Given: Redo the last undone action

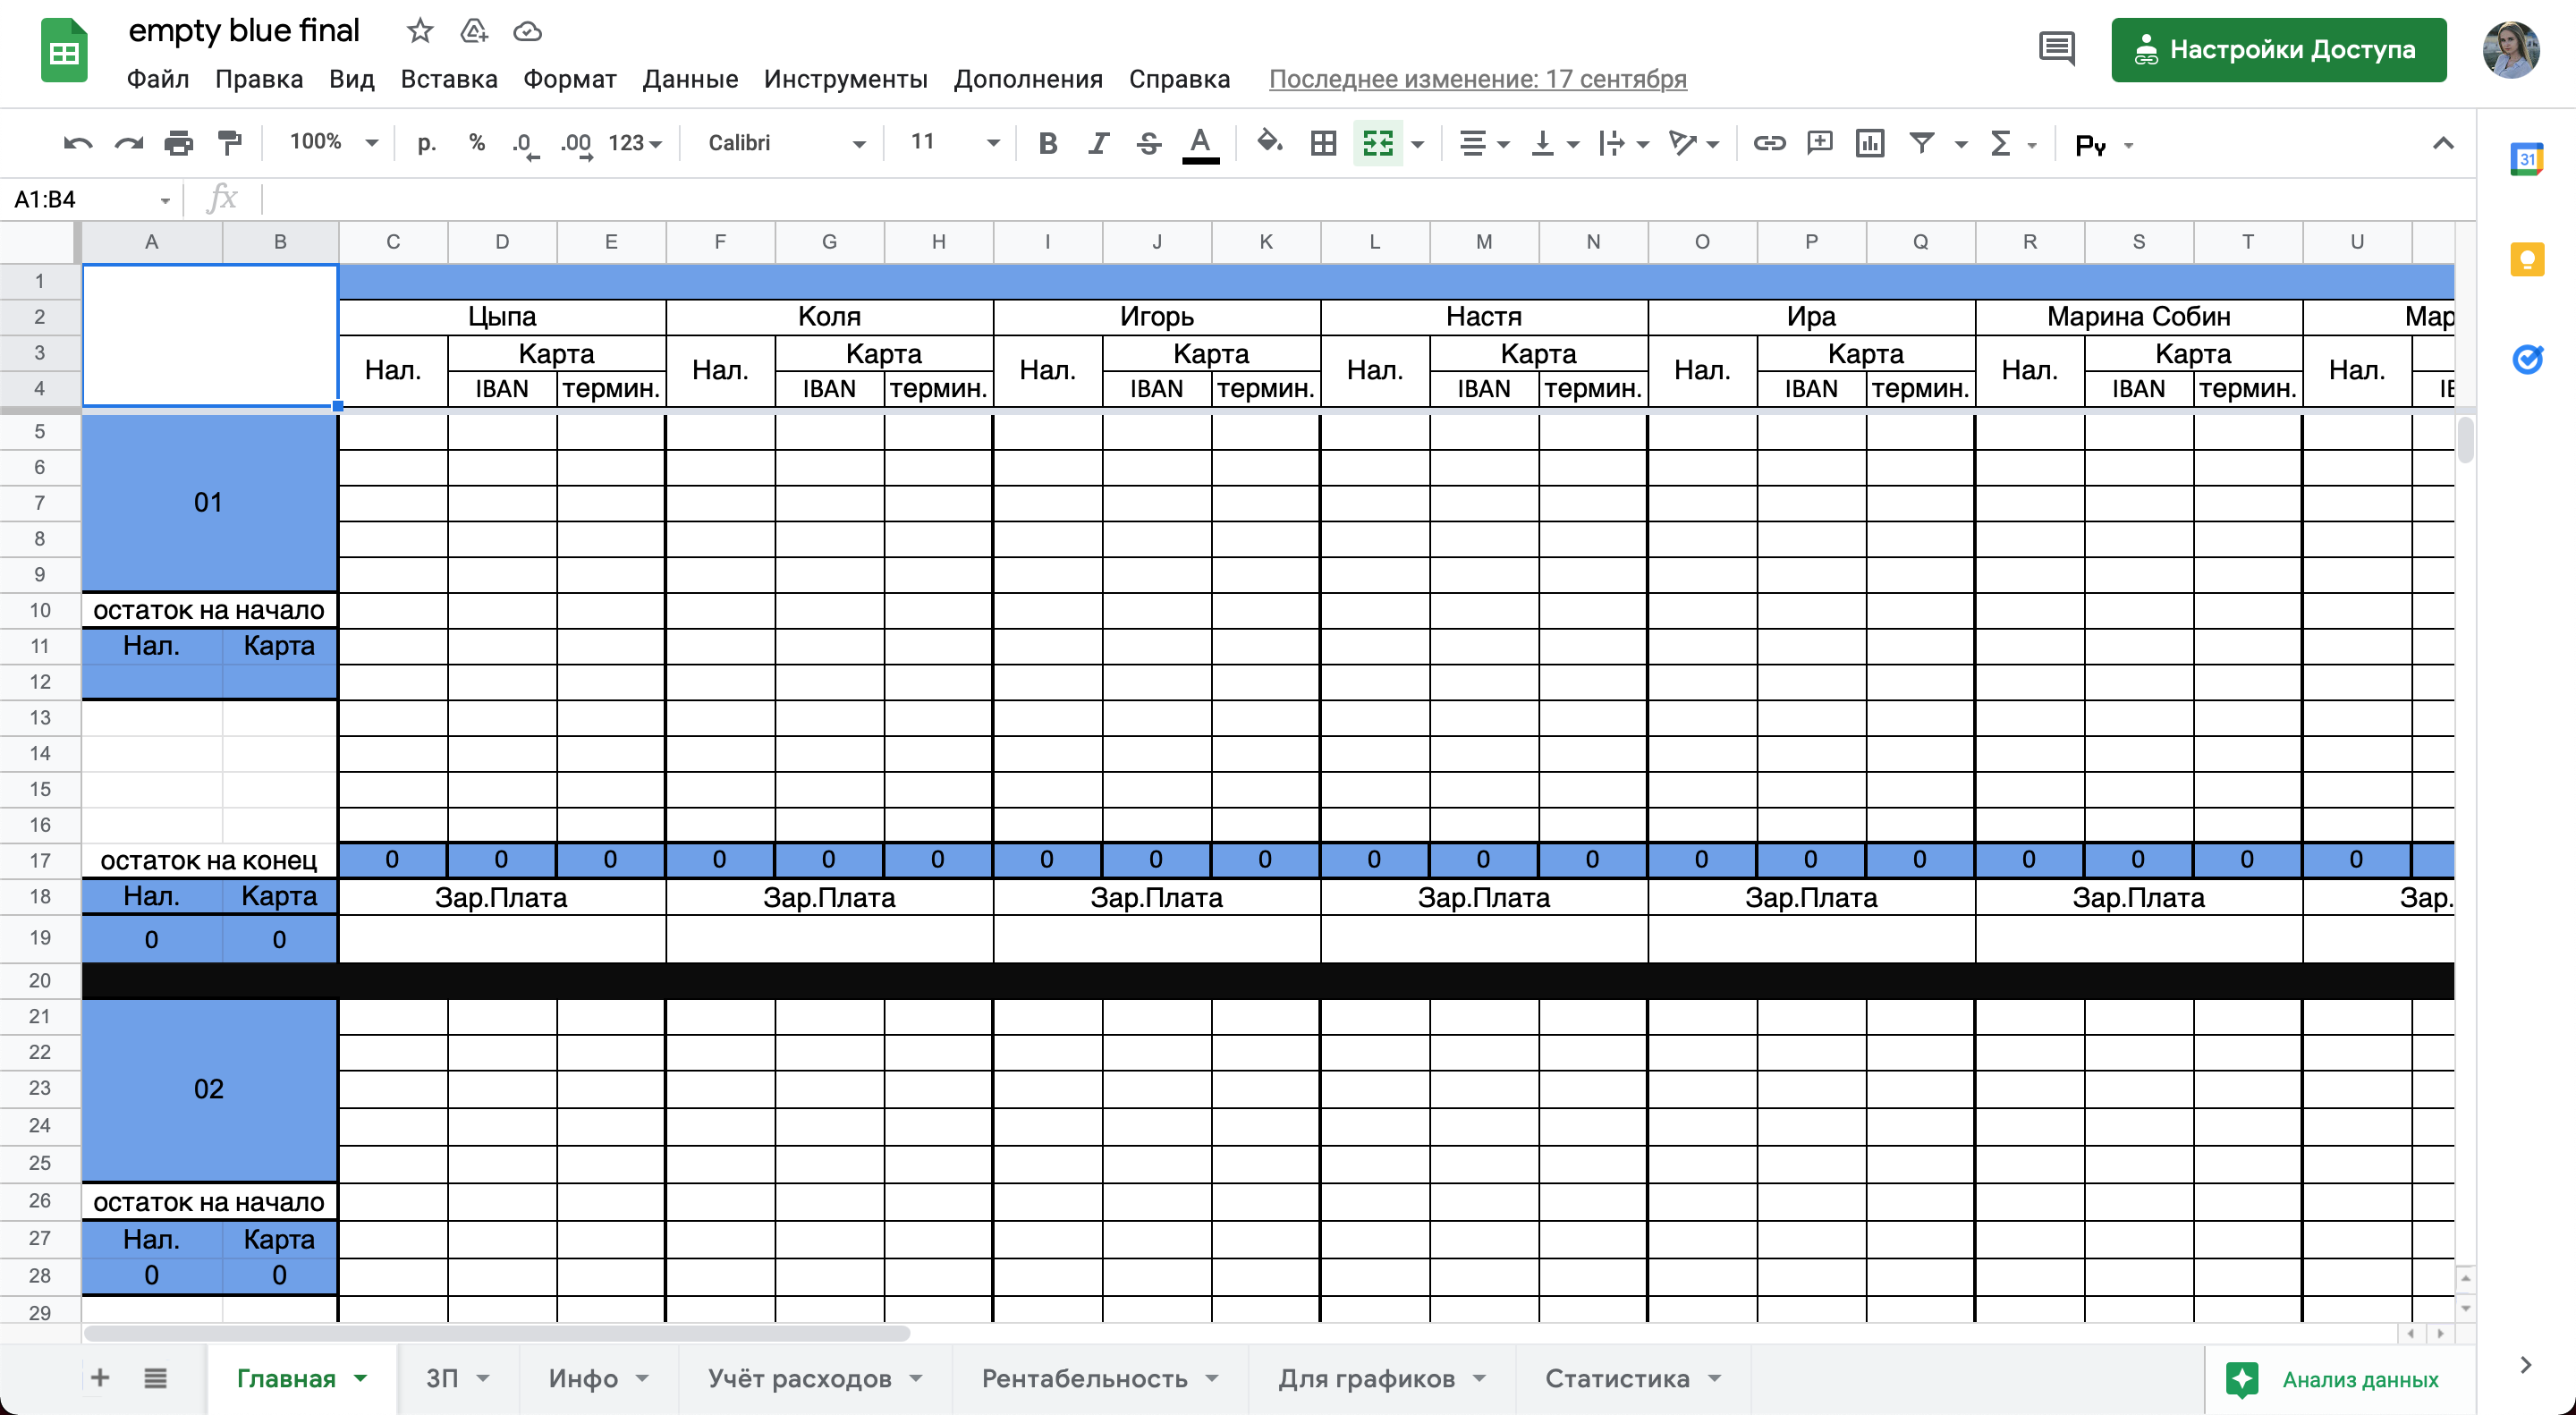Looking at the screenshot, I should click(x=128, y=144).
